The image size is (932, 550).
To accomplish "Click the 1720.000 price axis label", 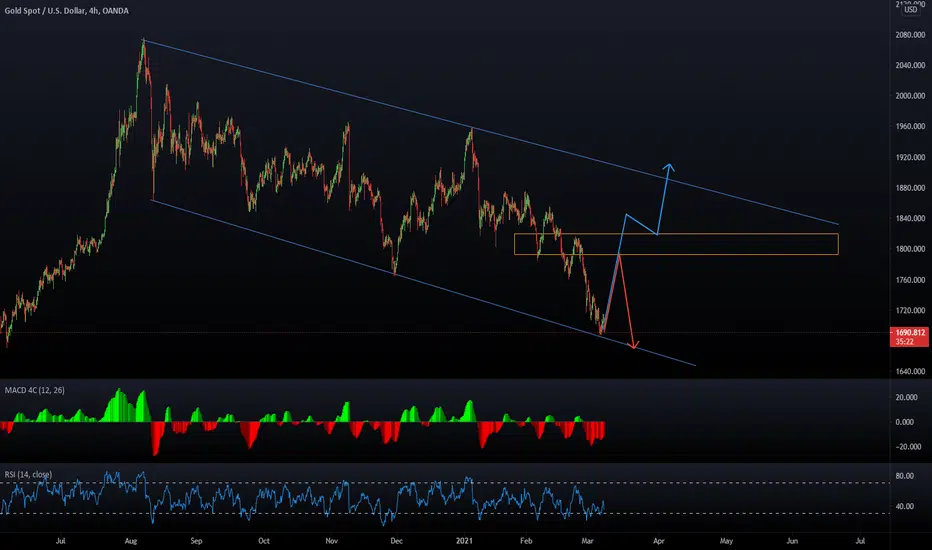I will [x=910, y=310].
